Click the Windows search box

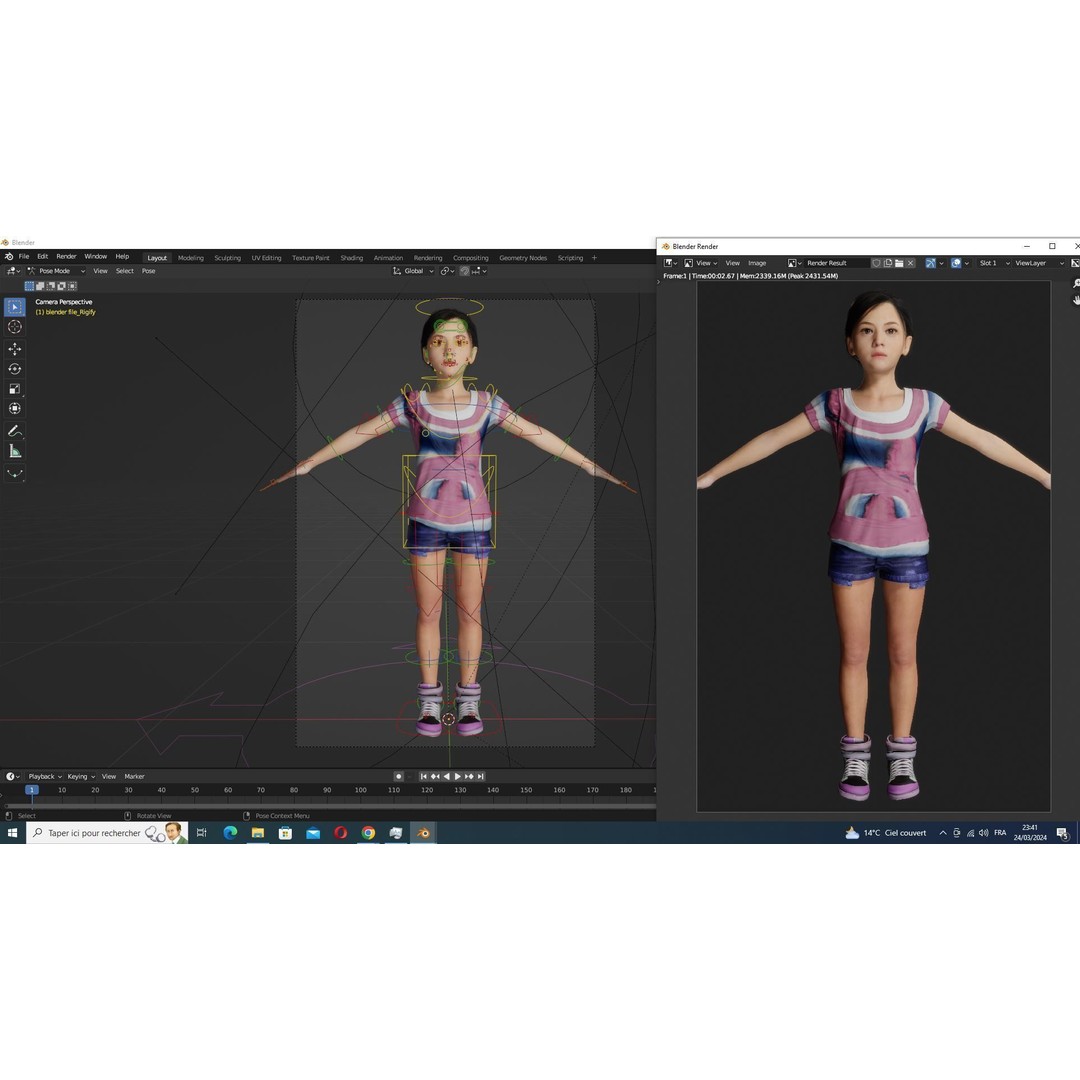[107, 833]
